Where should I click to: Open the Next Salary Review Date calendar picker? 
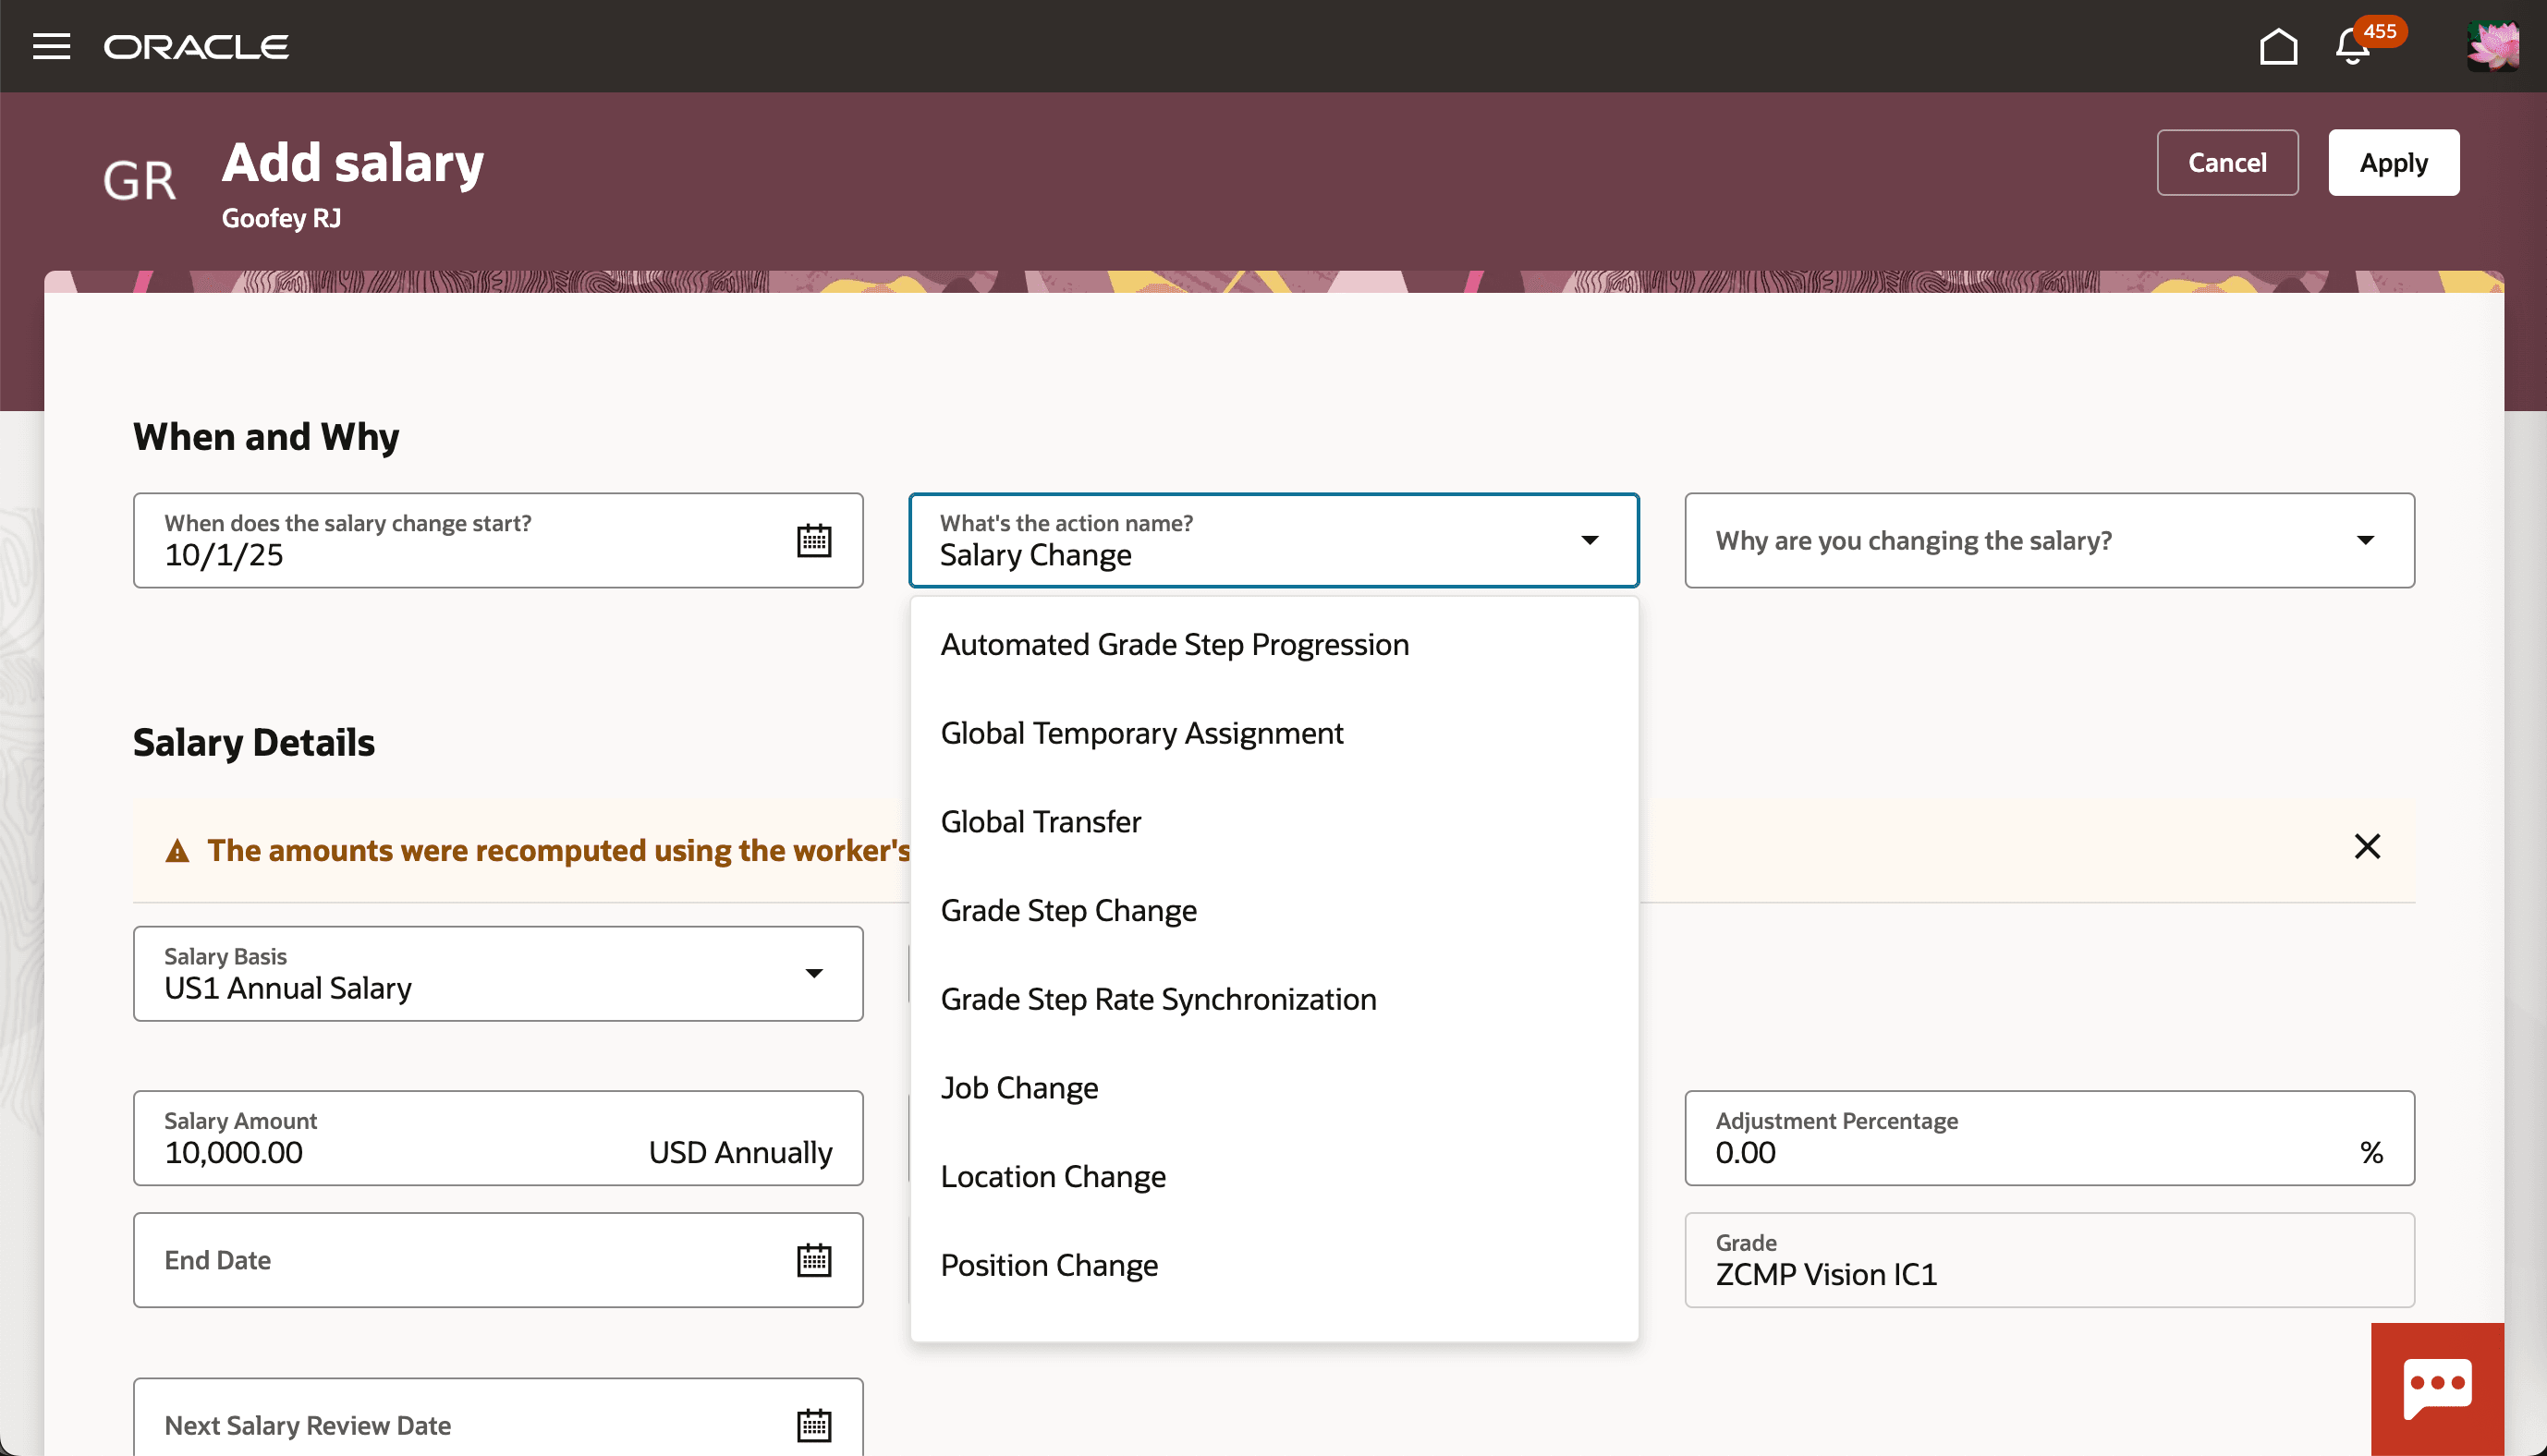click(815, 1425)
